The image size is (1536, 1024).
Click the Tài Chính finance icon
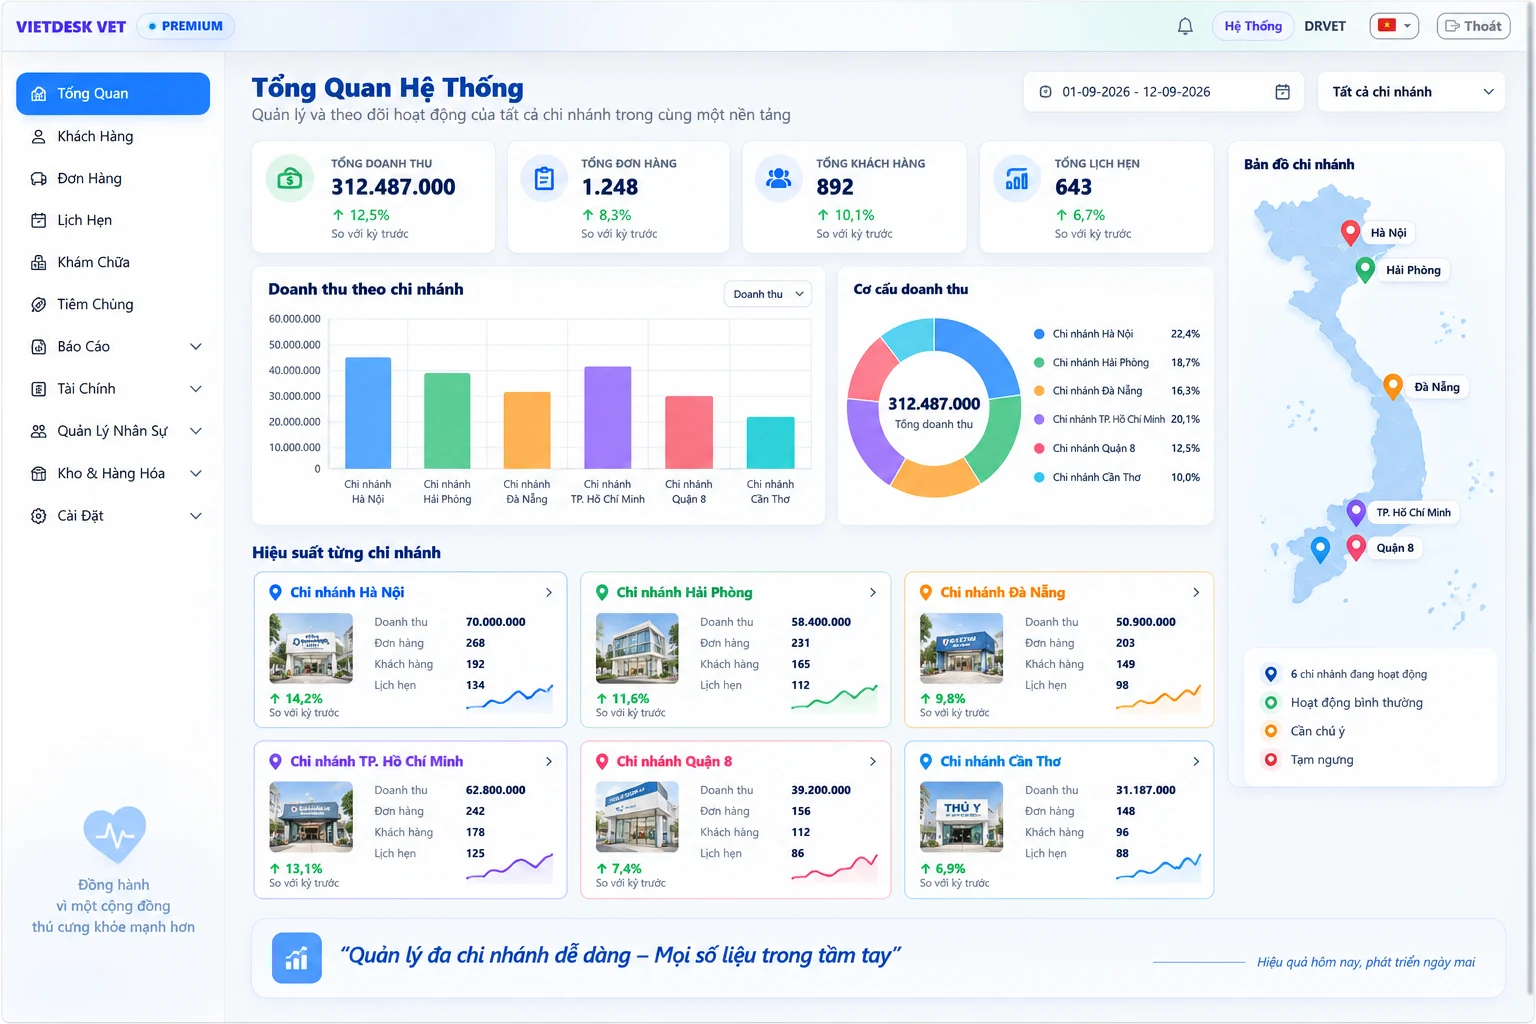pyautogui.click(x=39, y=389)
